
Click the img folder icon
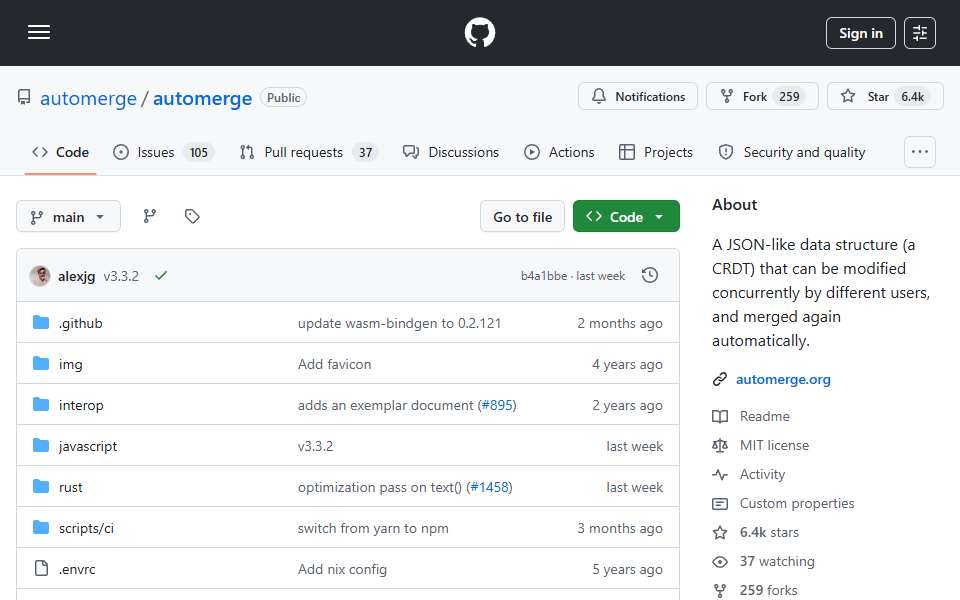(x=41, y=363)
